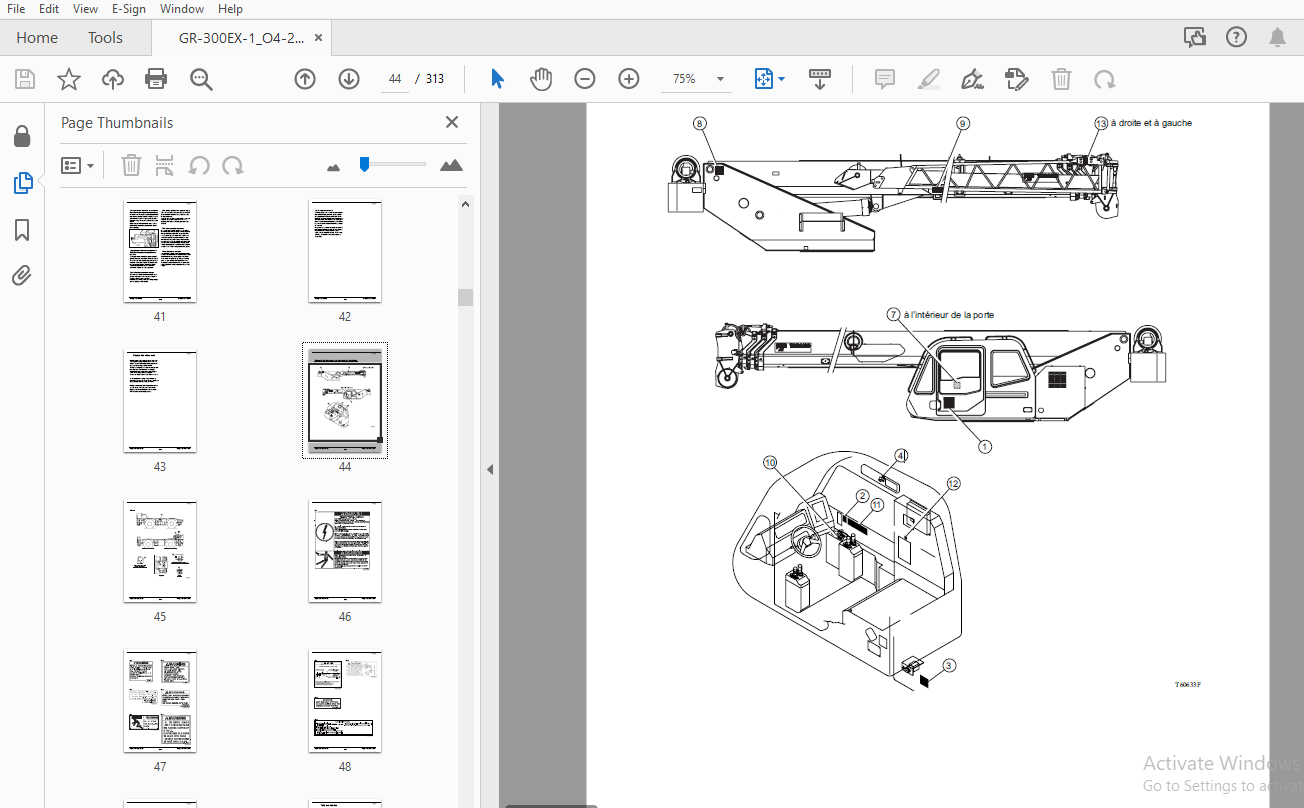Enlarge thumbnail size large mountains icon

452,165
